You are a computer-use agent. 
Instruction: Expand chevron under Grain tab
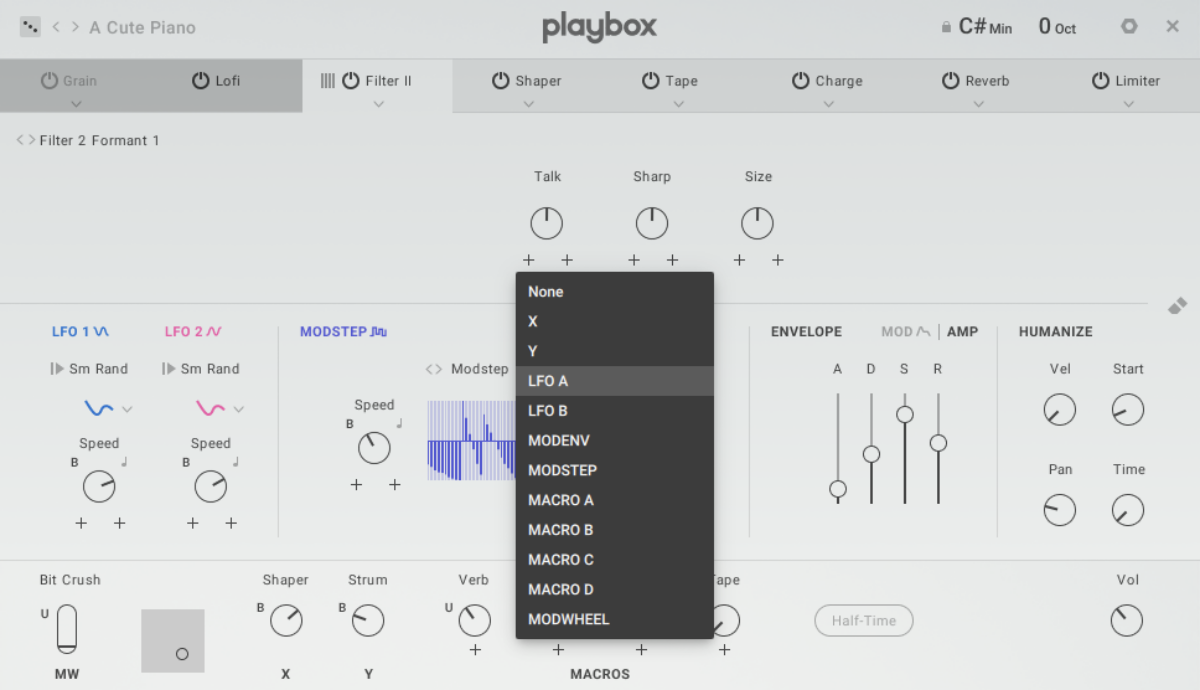(77, 103)
